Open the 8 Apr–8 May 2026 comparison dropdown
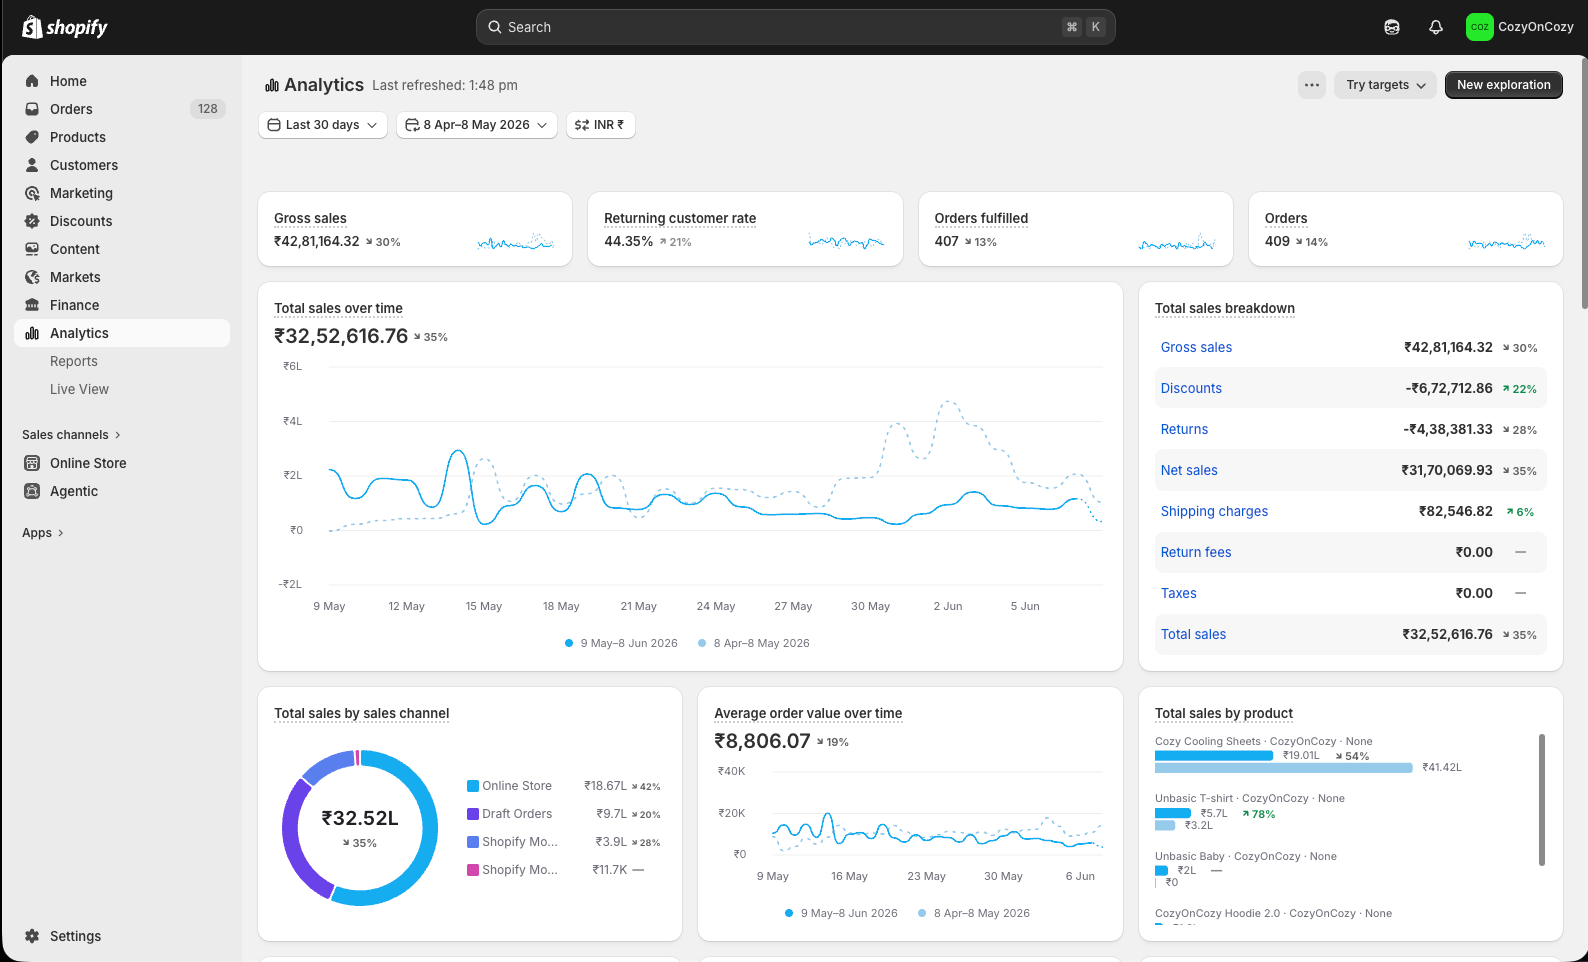Viewport: 1588px width, 962px height. point(477,125)
